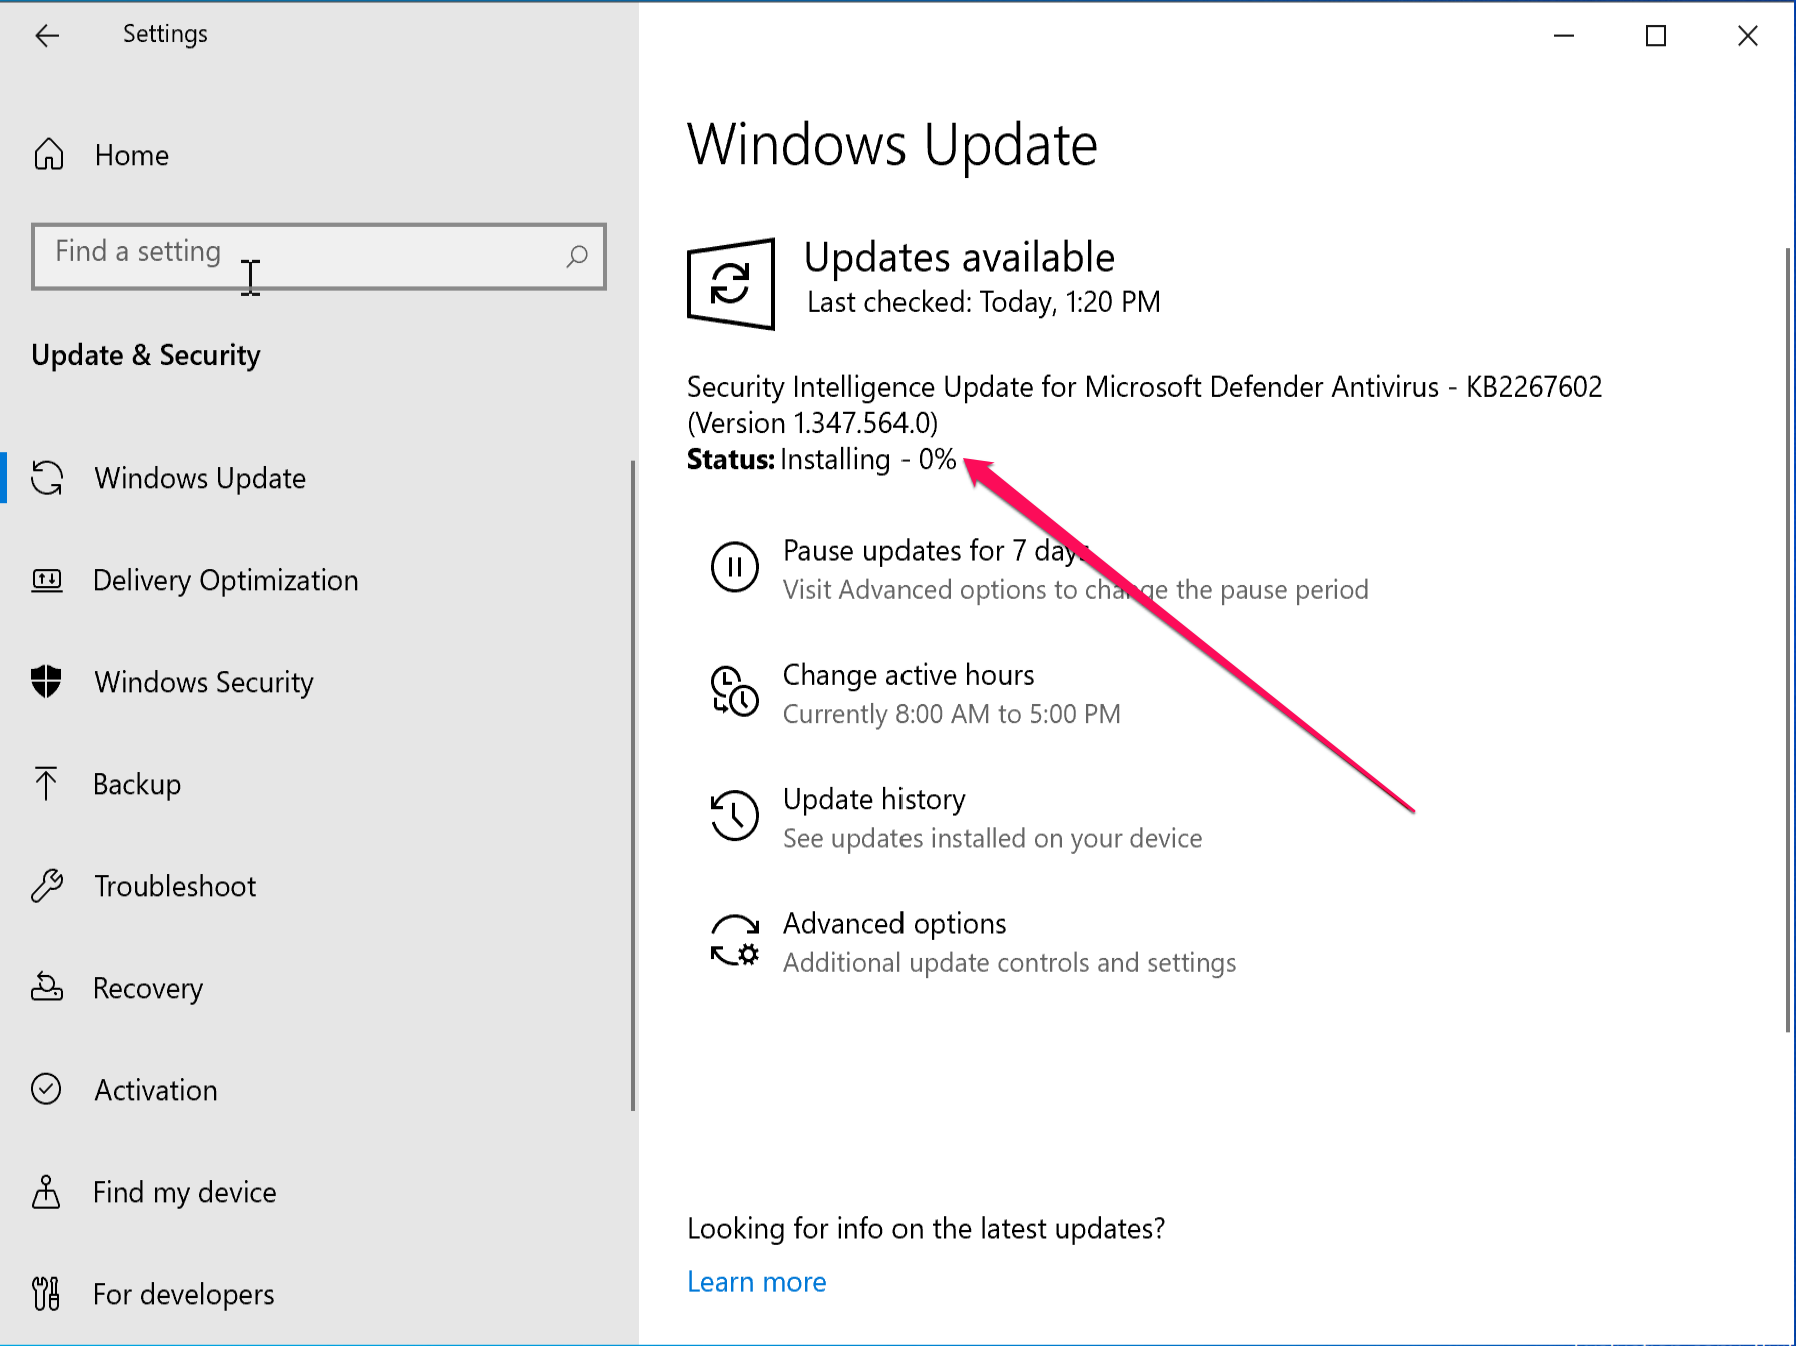
Task: Click the KB2267602 update title text
Action: (1144, 405)
